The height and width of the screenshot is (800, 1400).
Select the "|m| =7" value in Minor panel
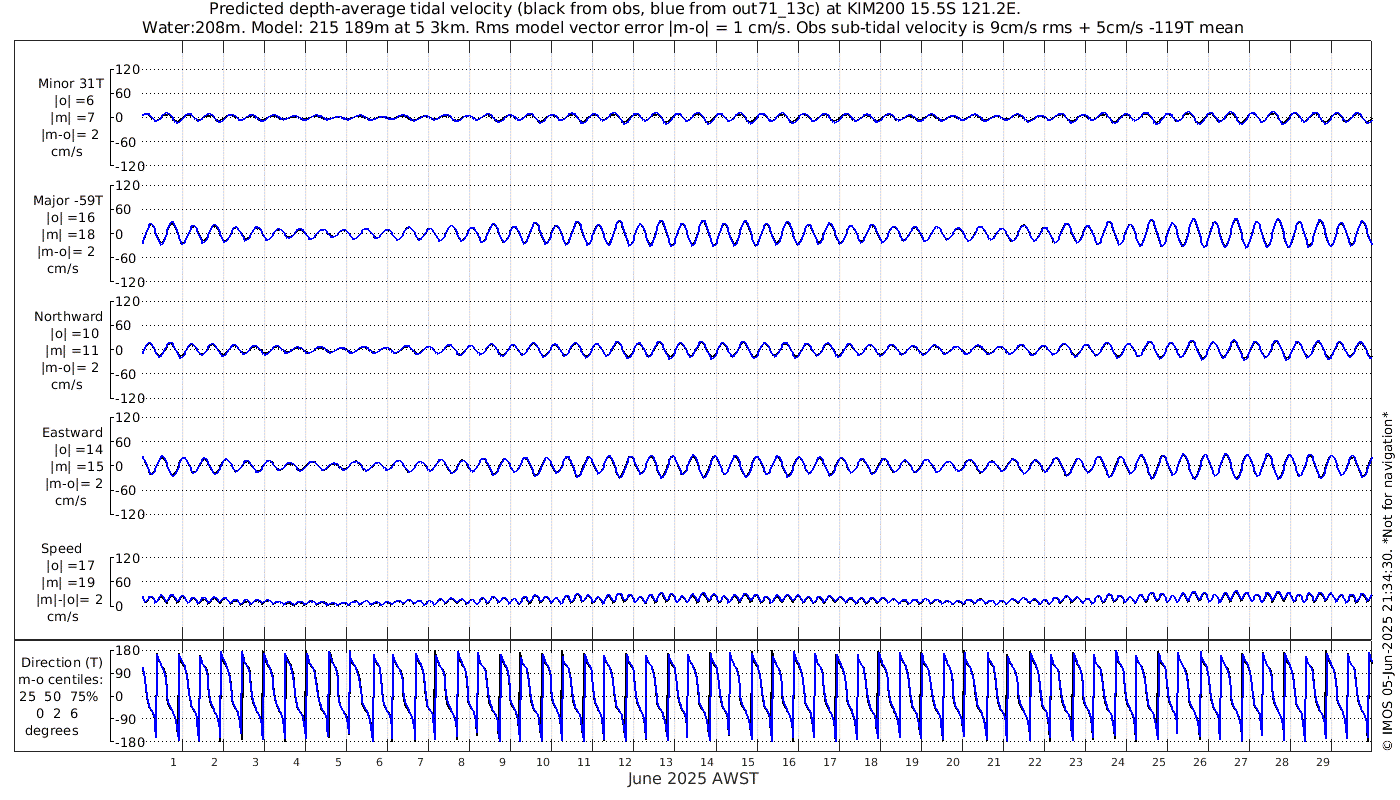pyautogui.click(x=73, y=118)
